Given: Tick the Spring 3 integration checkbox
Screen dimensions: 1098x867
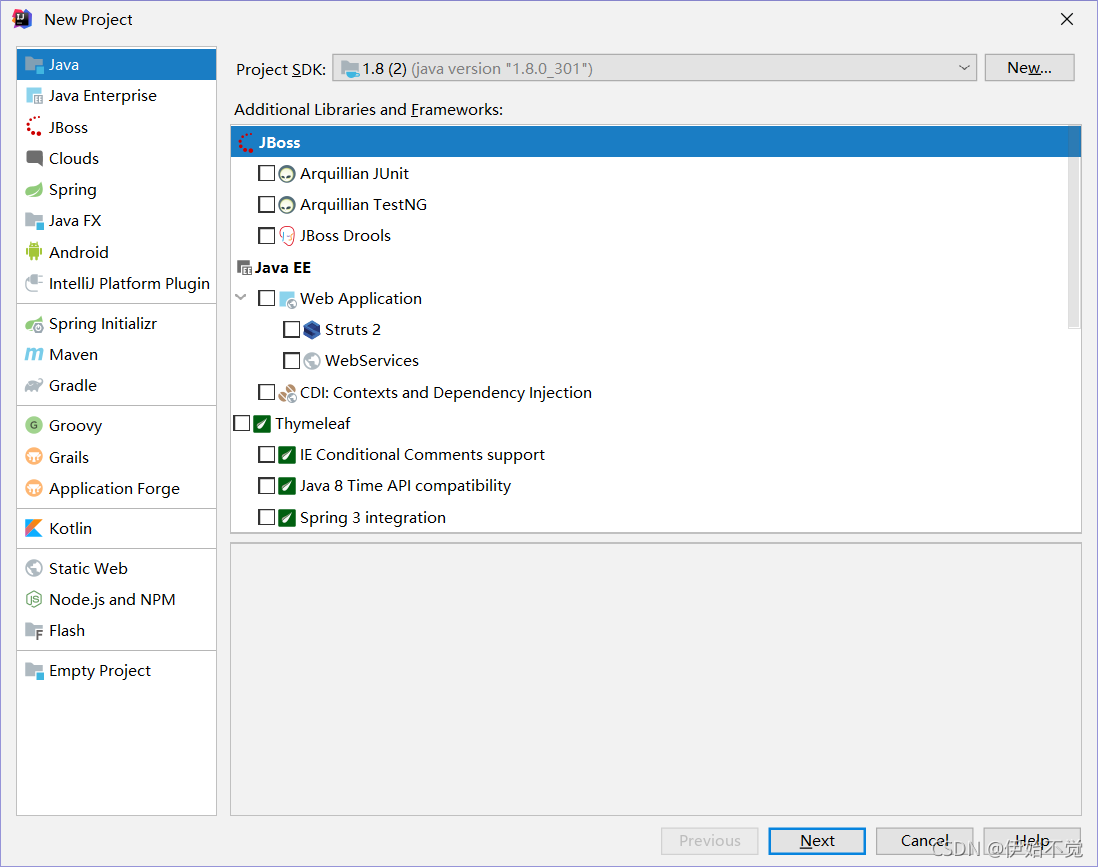Looking at the screenshot, I should click(266, 517).
